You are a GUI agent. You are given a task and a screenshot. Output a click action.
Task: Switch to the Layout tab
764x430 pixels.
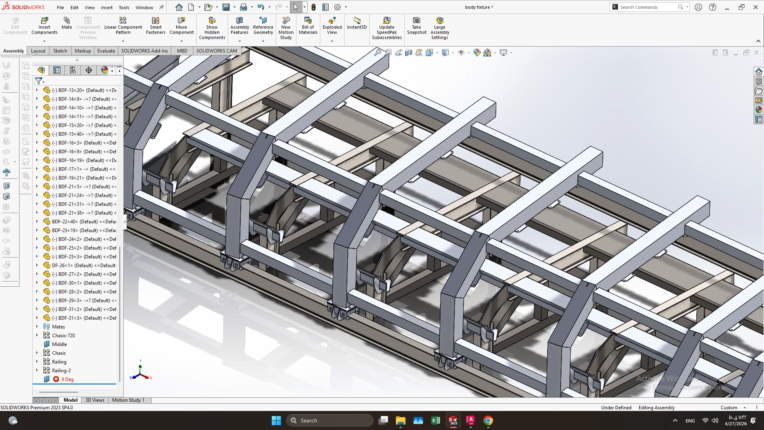click(x=38, y=51)
